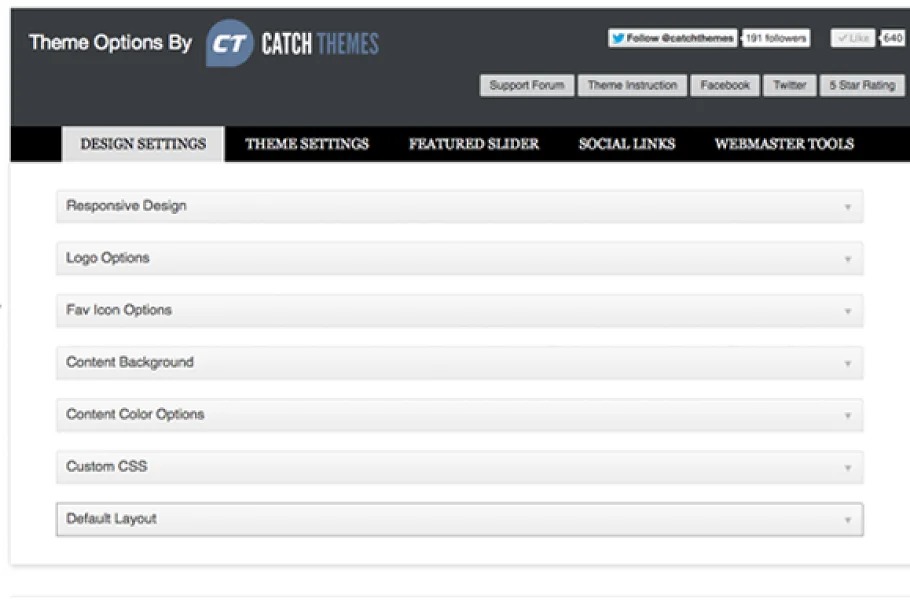910x607 pixels.
Task: Click the Facebook Like button
Action: coord(852,38)
